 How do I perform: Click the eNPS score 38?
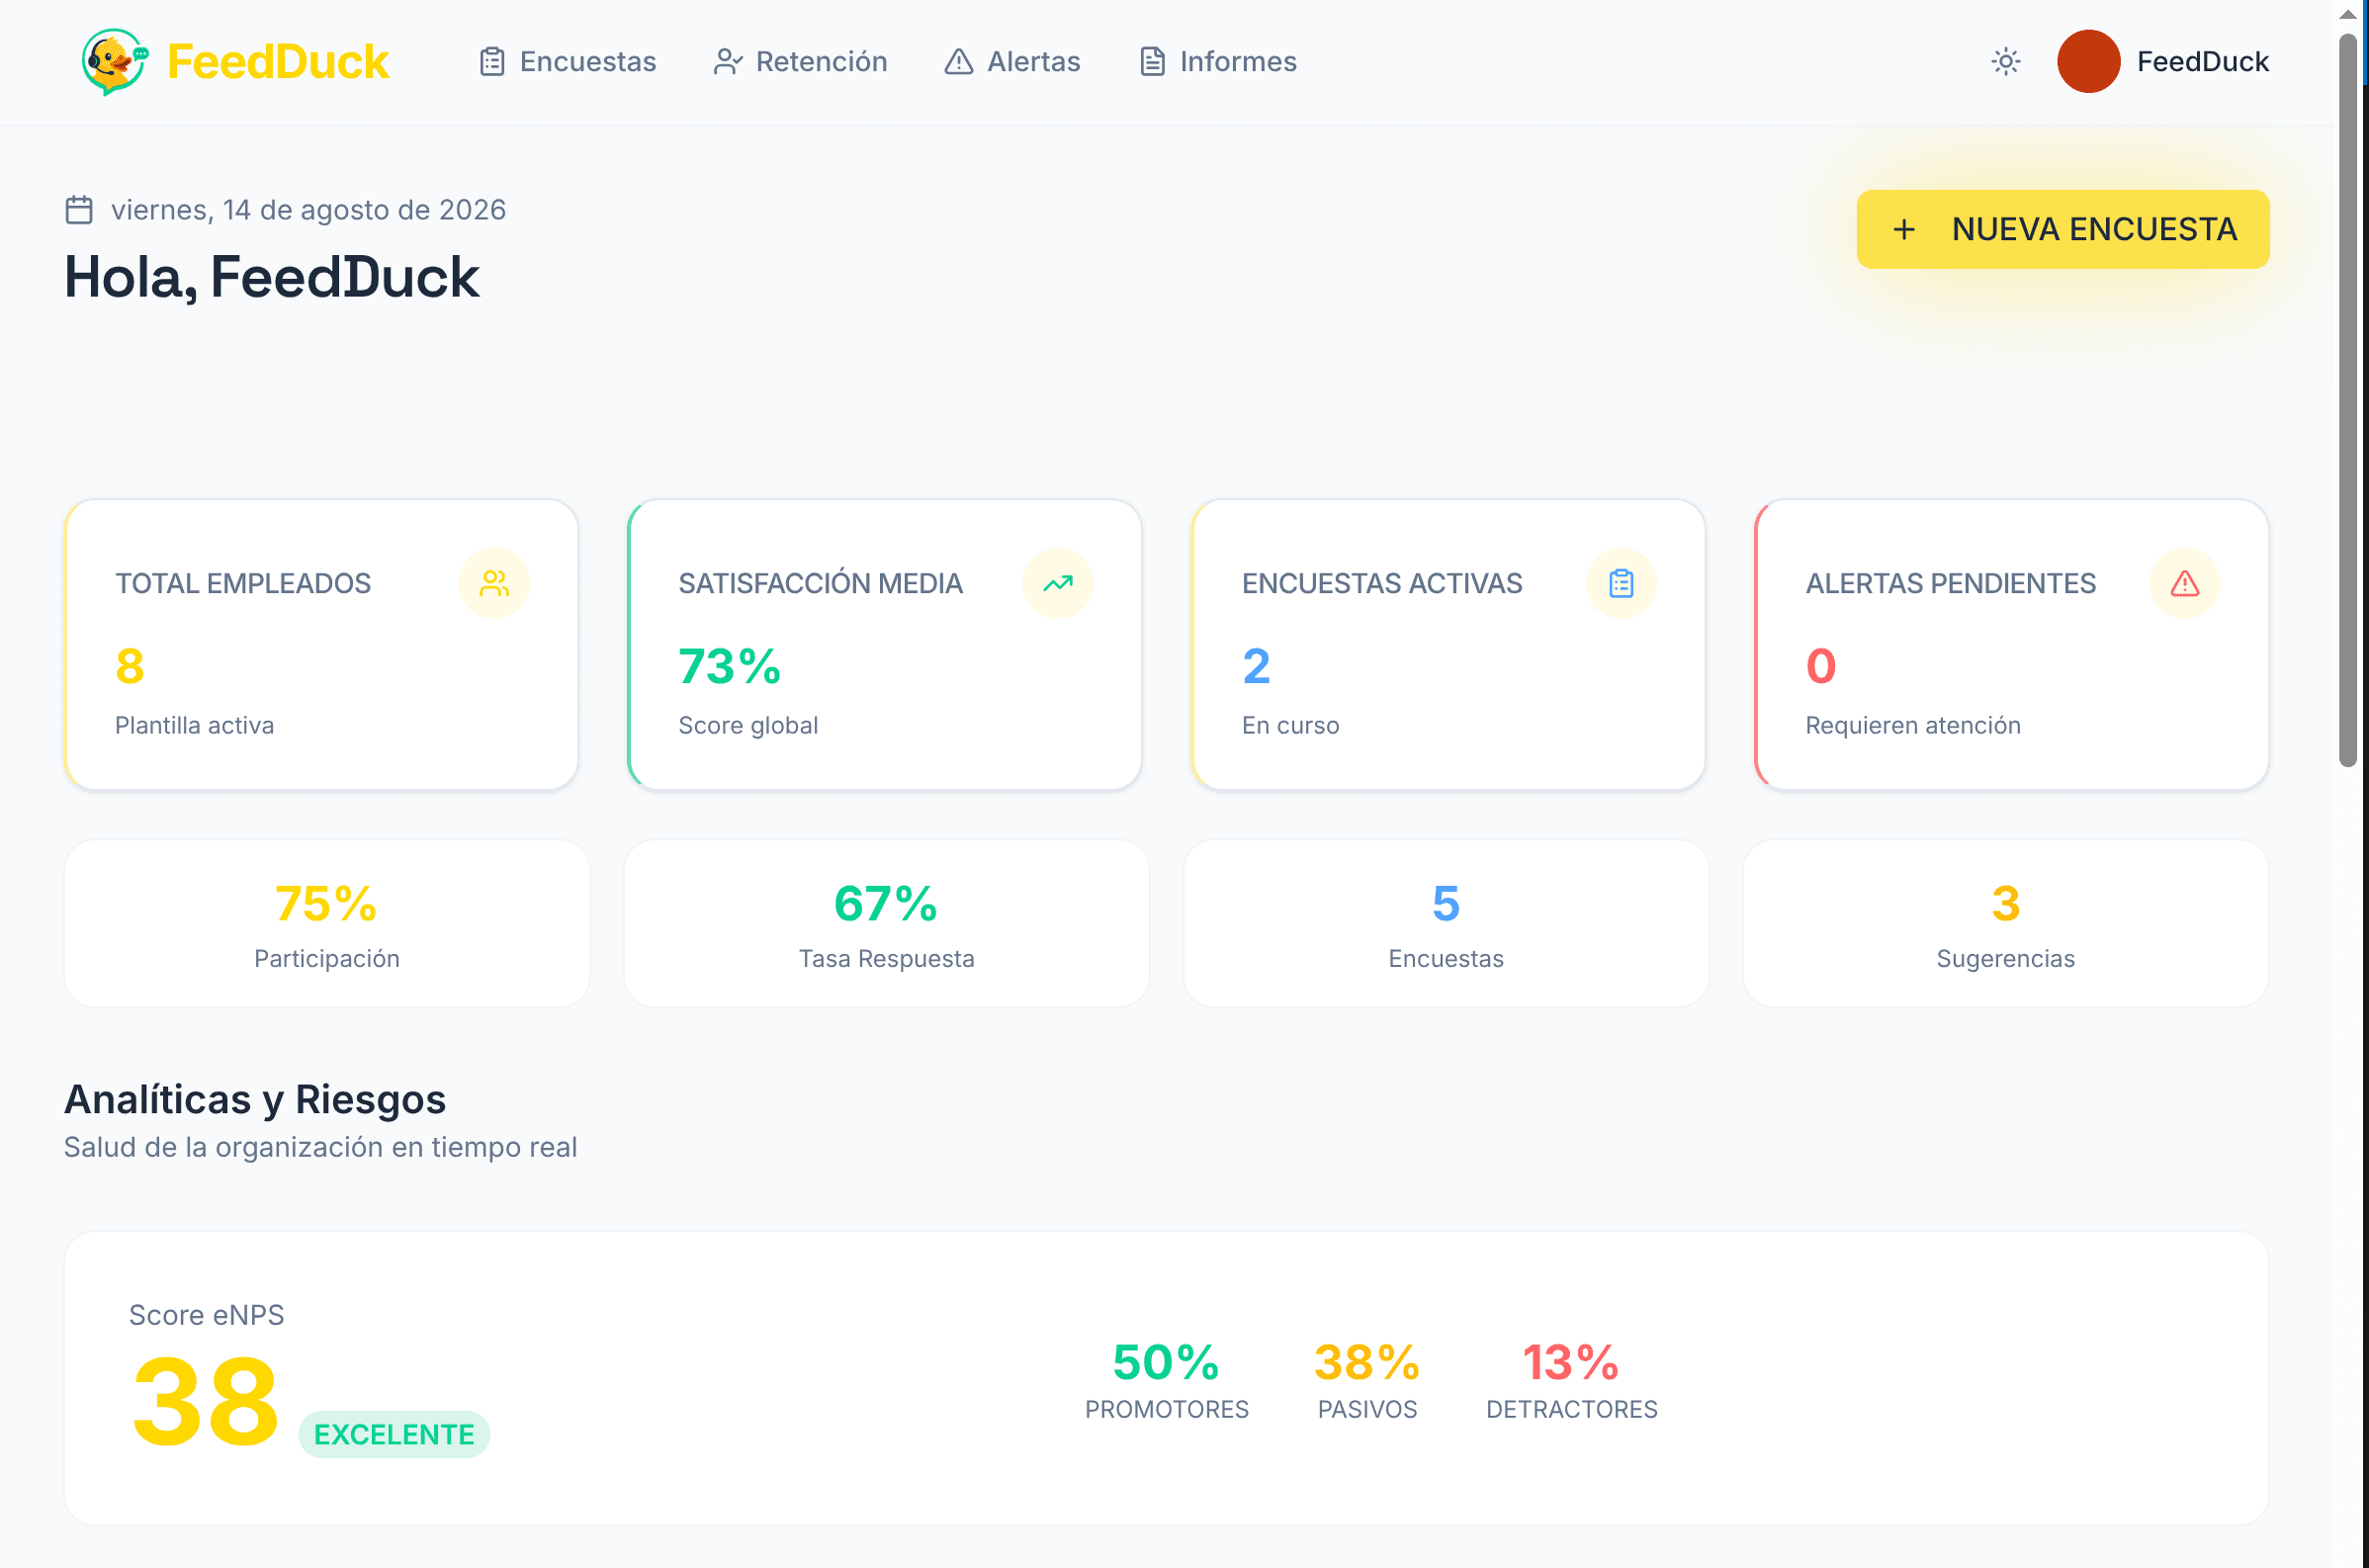click(x=206, y=1402)
